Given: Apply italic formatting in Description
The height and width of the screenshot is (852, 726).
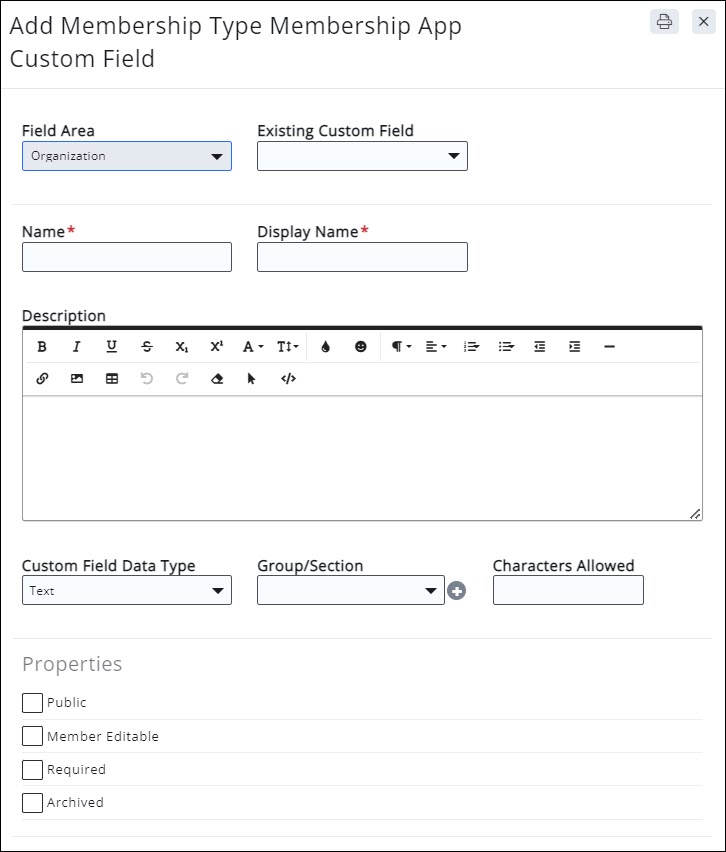Looking at the screenshot, I should coord(76,347).
